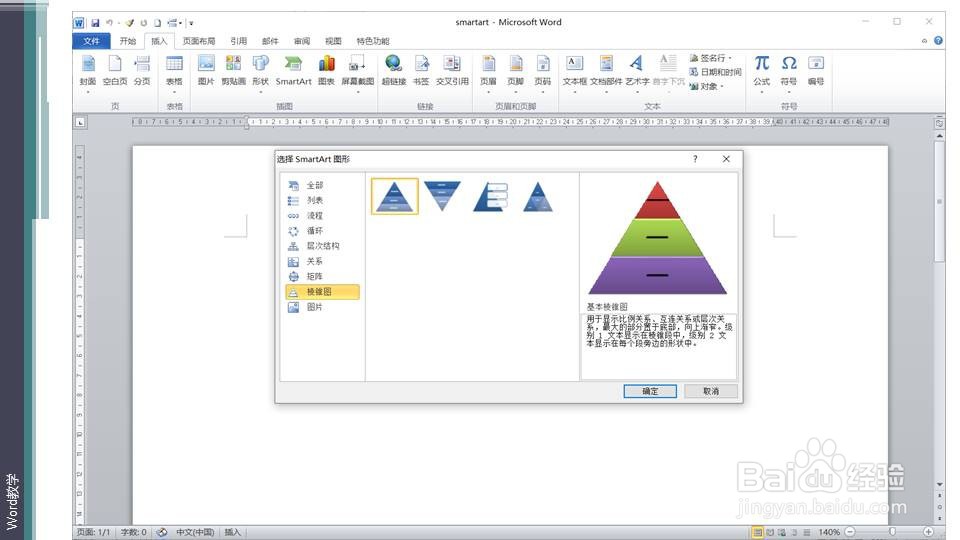Insert a page break (分页)
Viewport: 960px width, 540px height.
coord(142,72)
